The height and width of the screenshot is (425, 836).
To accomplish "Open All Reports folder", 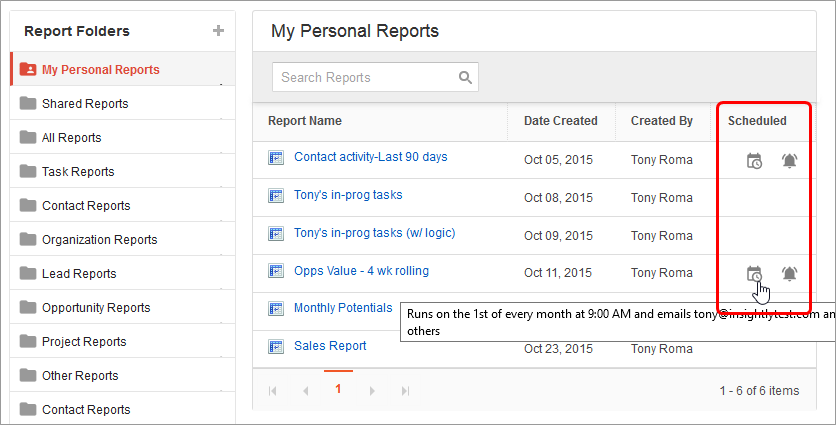I will click(123, 138).
